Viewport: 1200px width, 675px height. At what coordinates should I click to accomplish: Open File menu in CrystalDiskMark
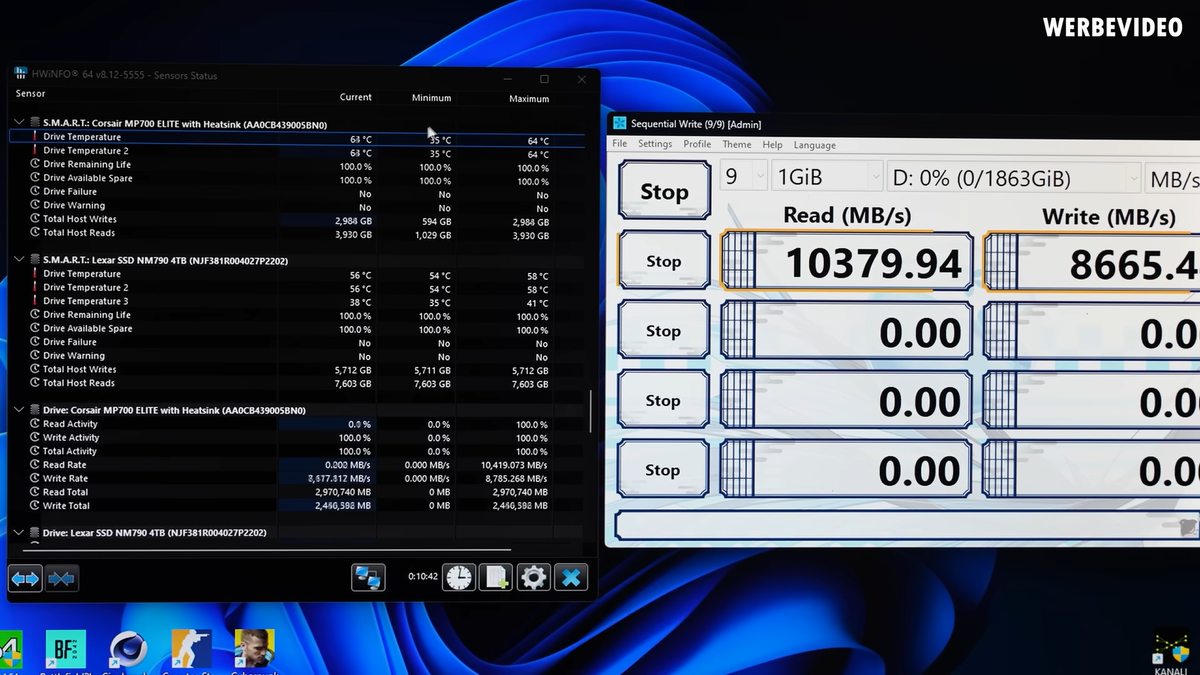pos(620,144)
